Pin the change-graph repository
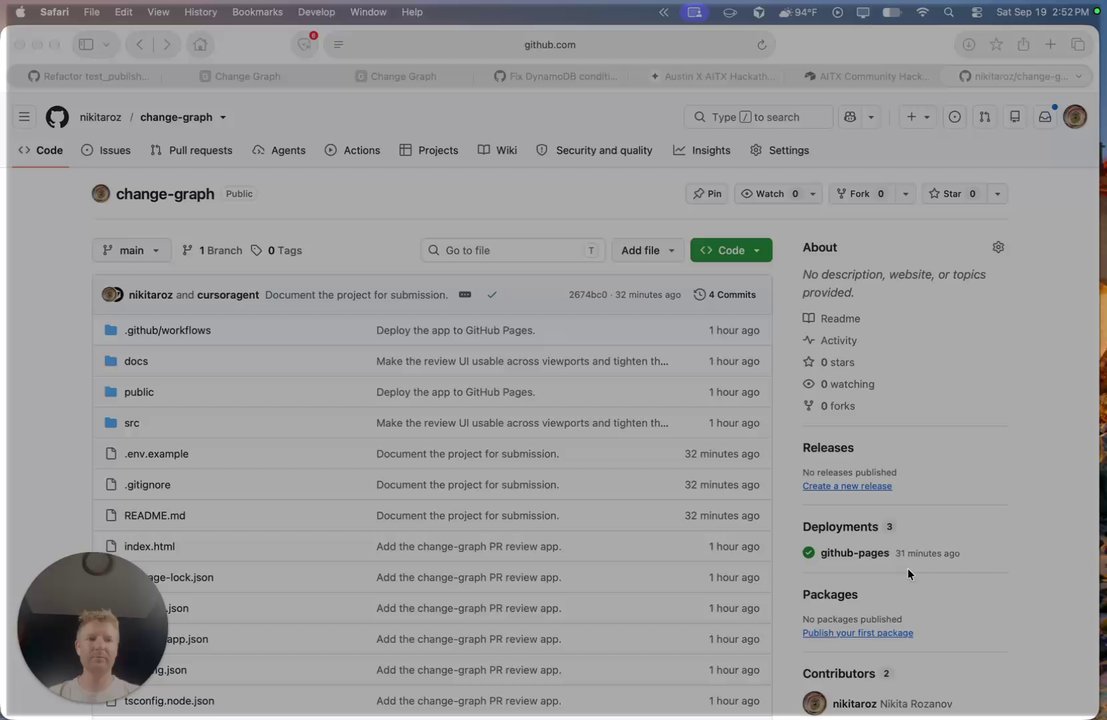The width and height of the screenshot is (1107, 720). tap(707, 193)
